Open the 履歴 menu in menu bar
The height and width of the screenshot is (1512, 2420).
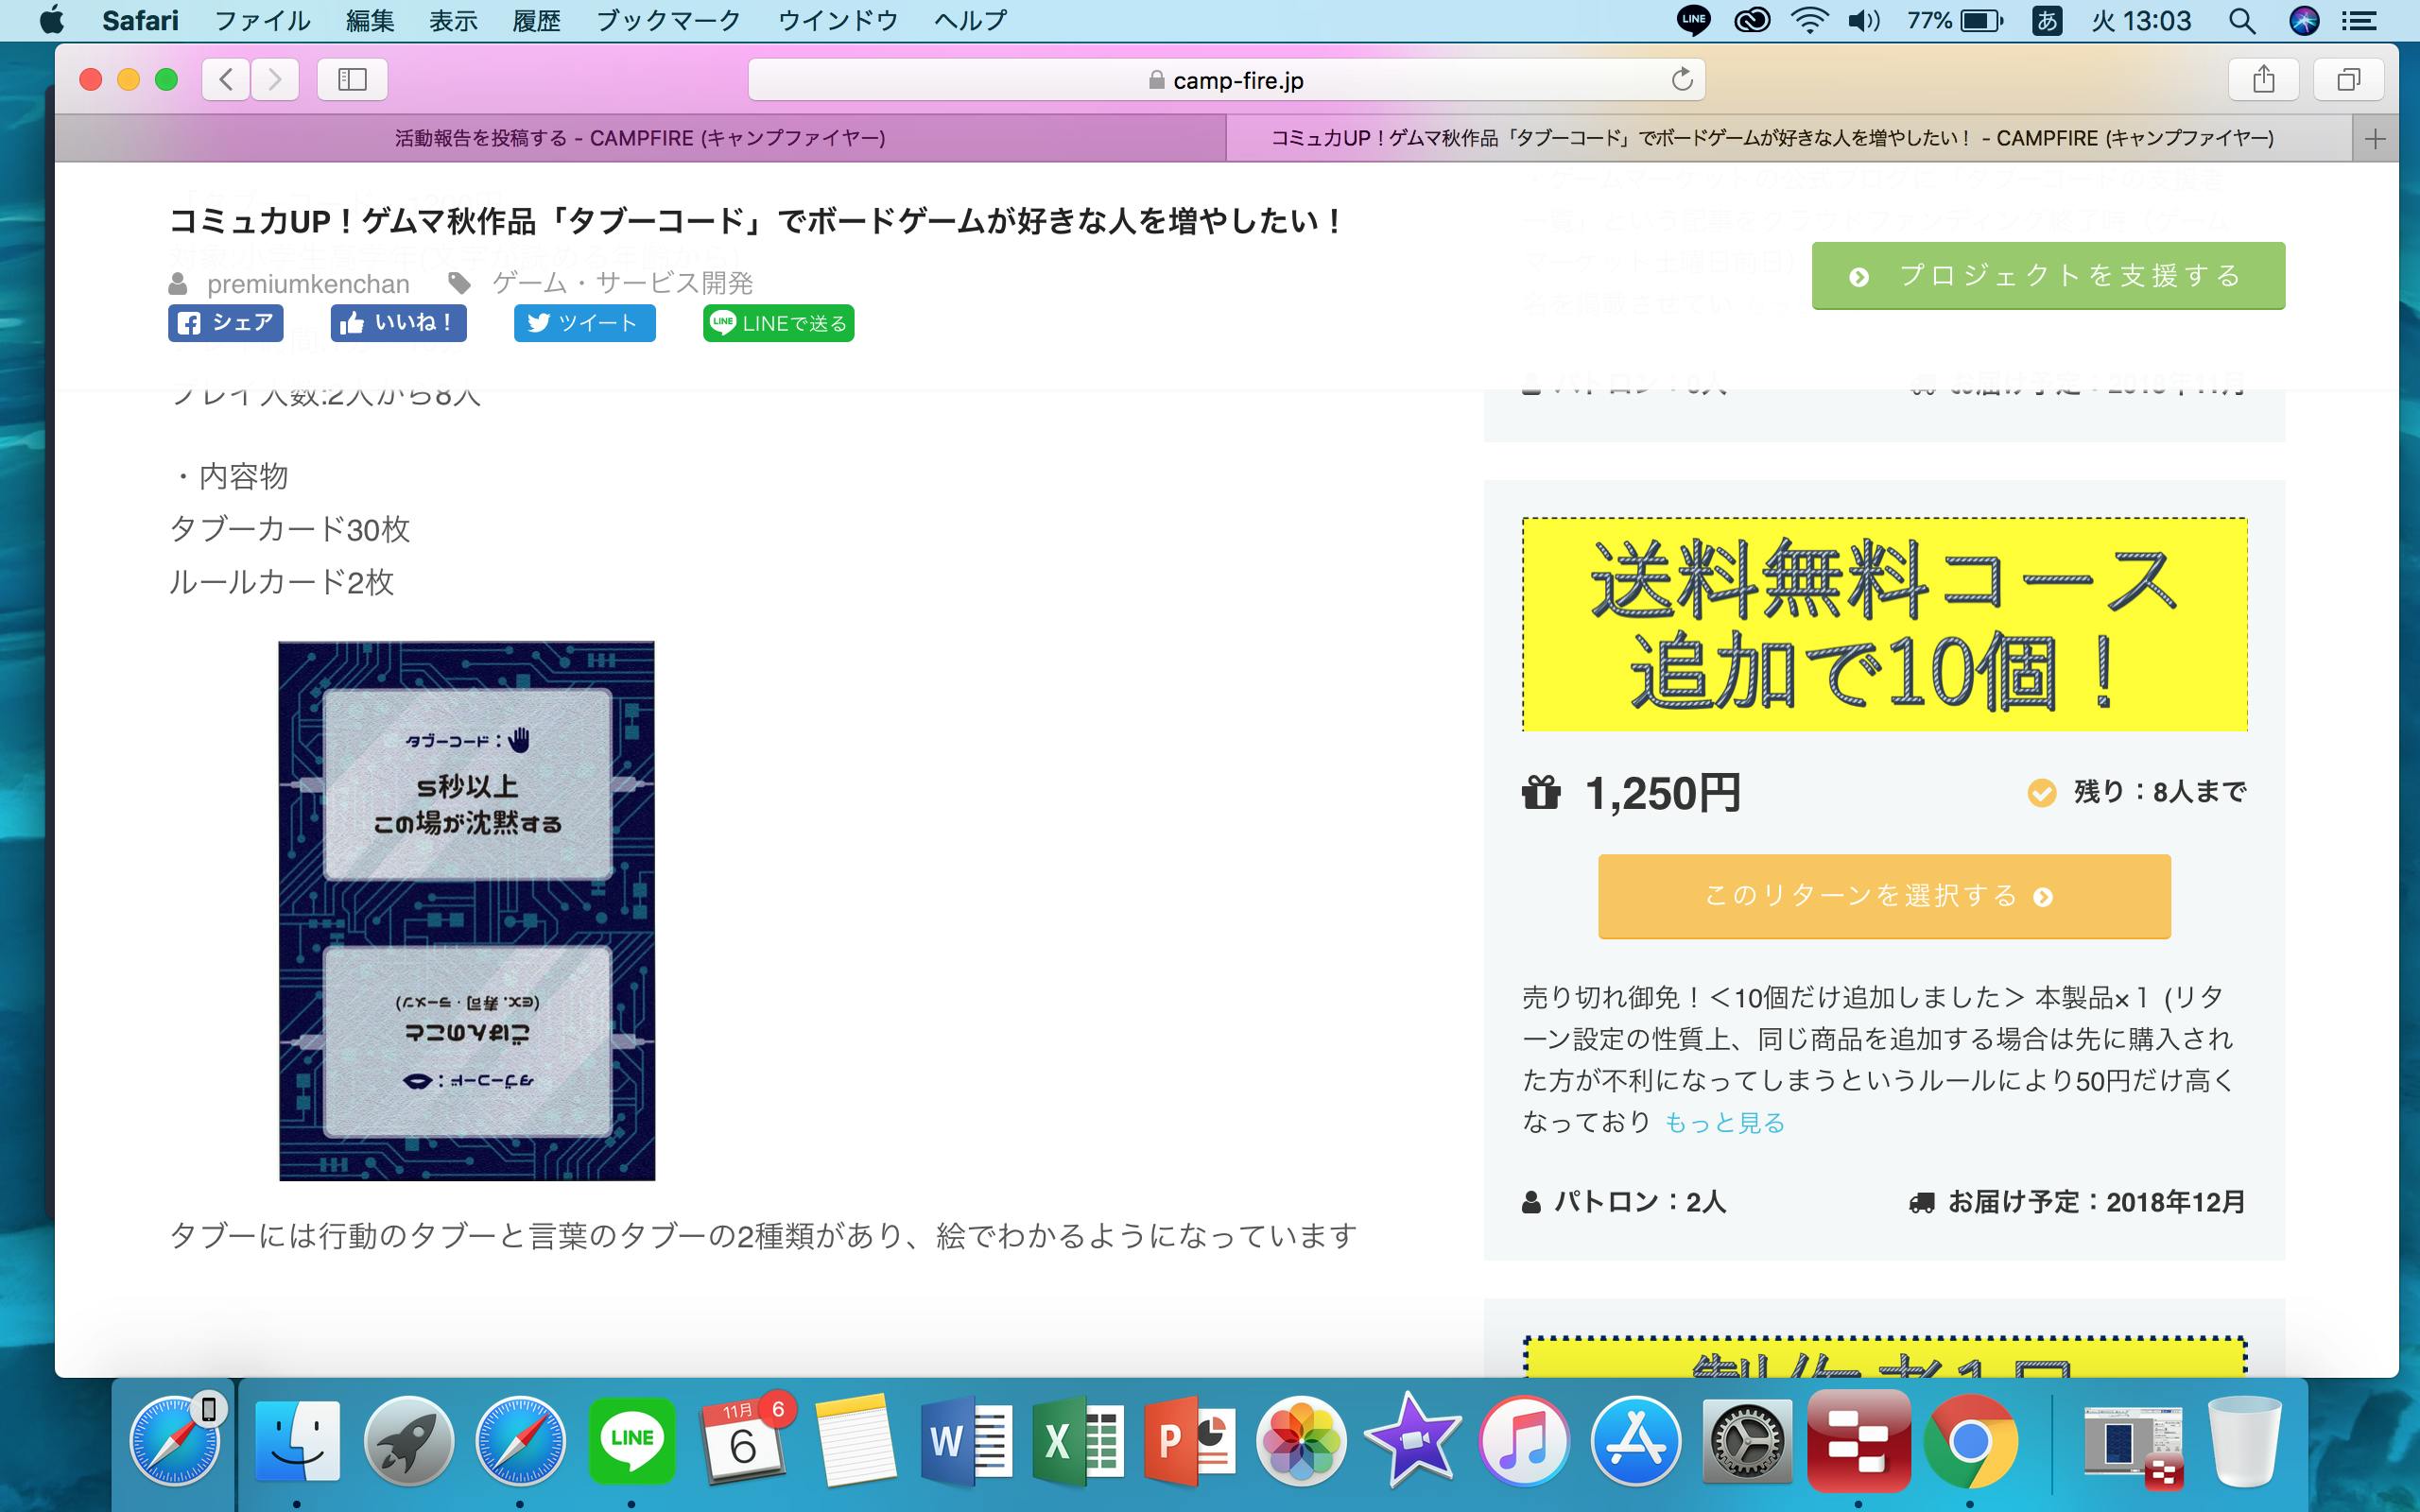coord(536,20)
